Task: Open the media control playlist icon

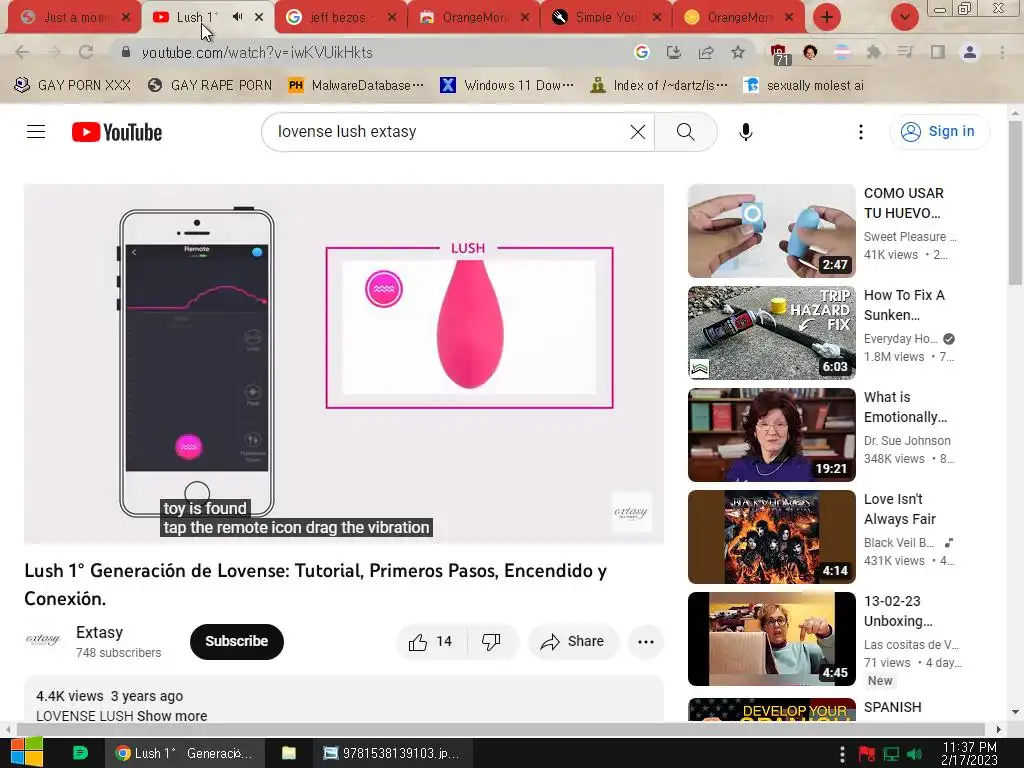Action: coord(905,52)
